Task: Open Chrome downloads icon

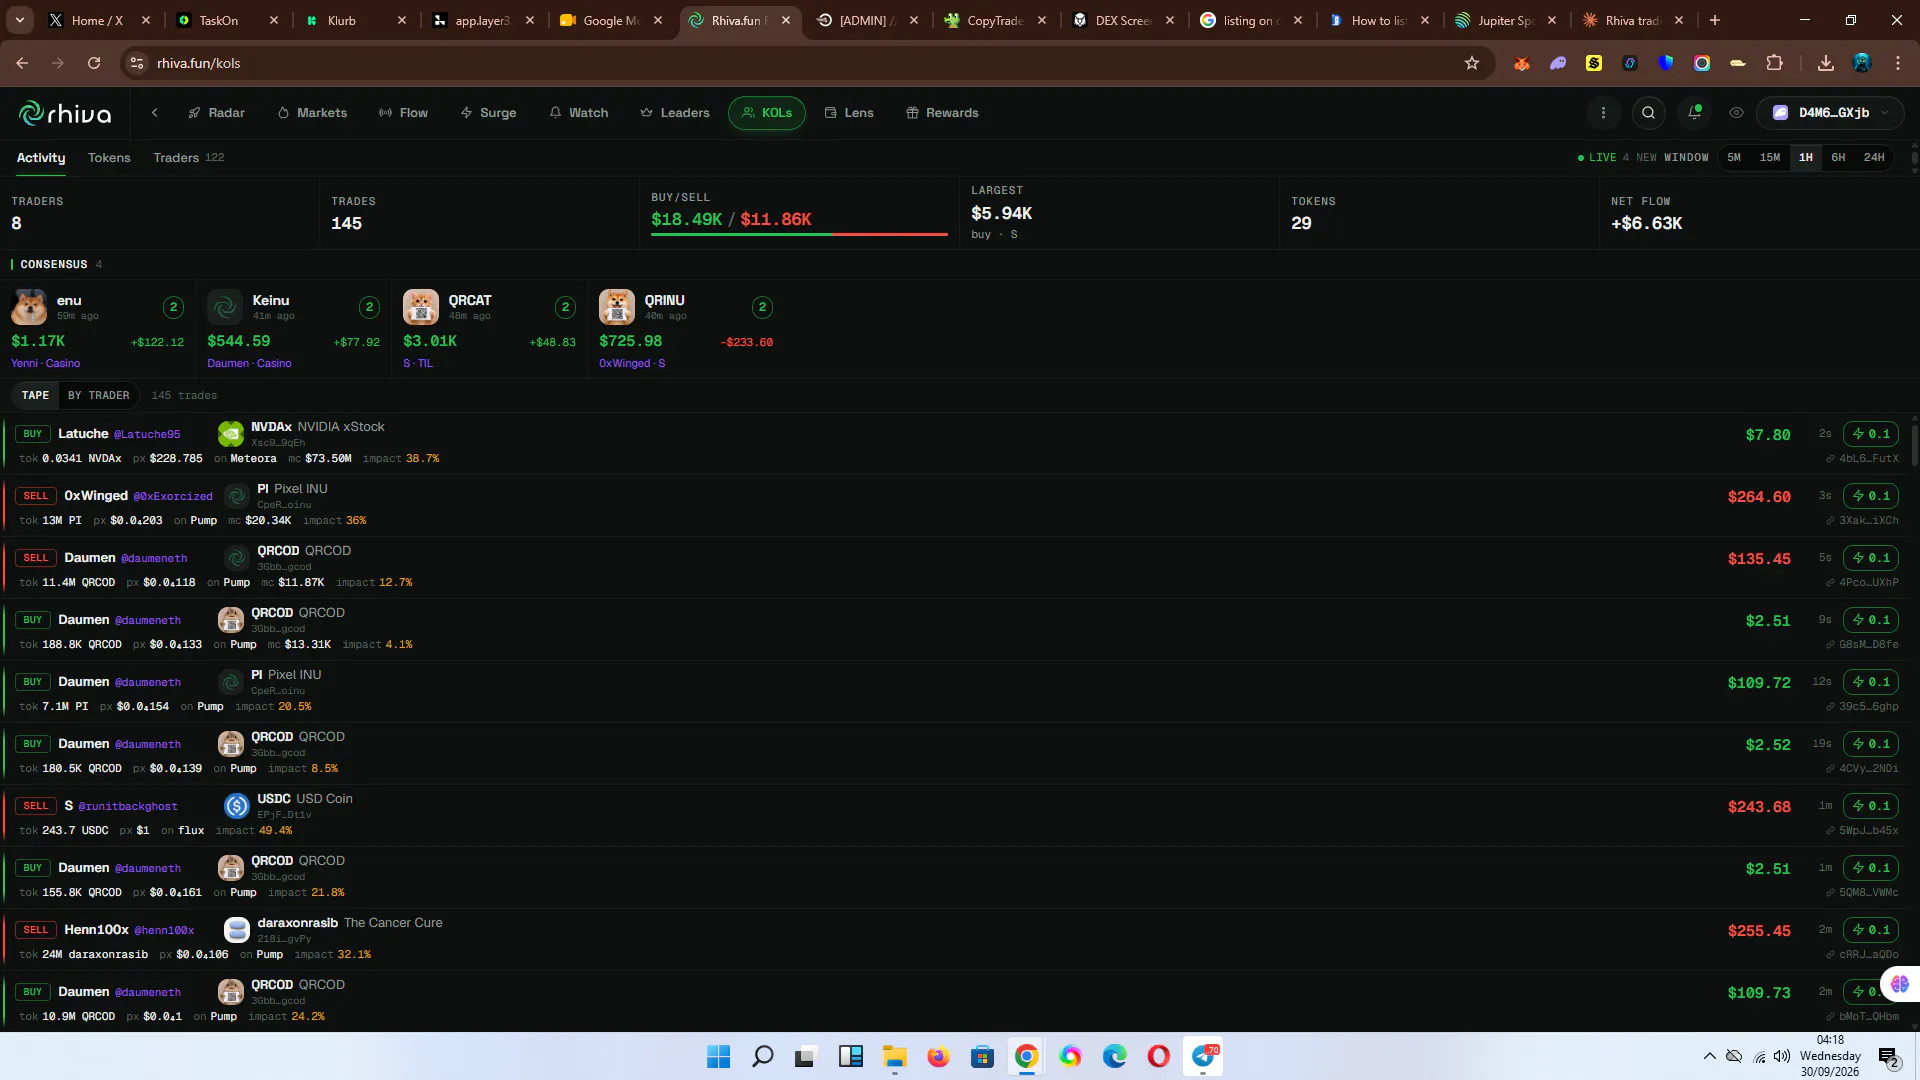Action: click(1826, 63)
